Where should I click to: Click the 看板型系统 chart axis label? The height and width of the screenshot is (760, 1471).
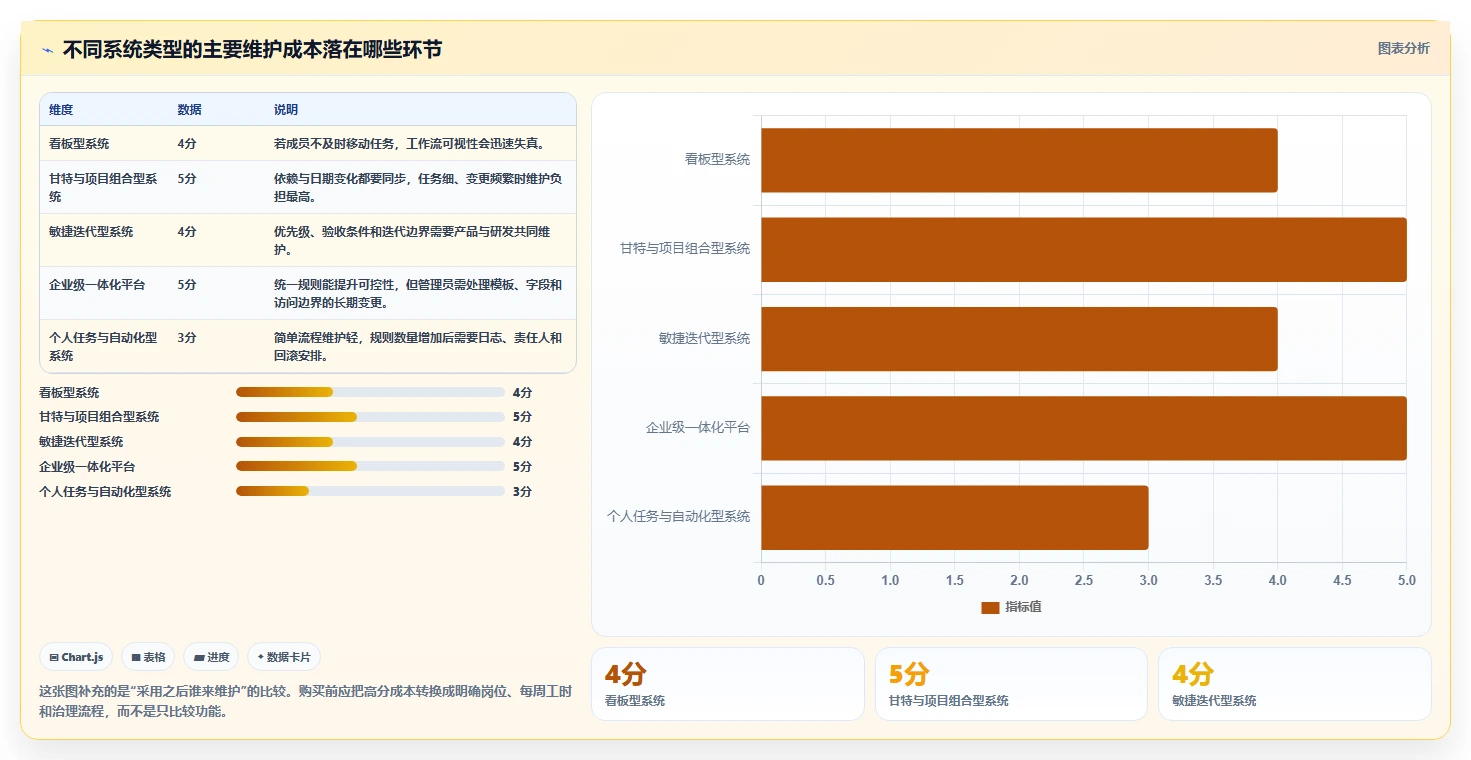click(717, 159)
